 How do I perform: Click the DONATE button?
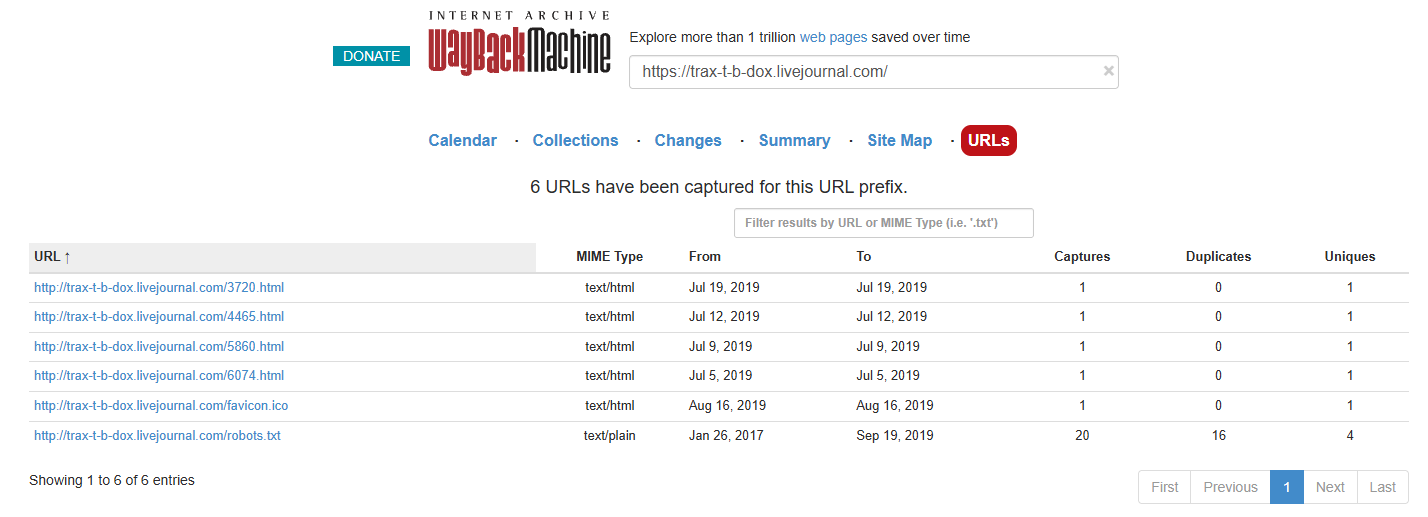[371, 56]
